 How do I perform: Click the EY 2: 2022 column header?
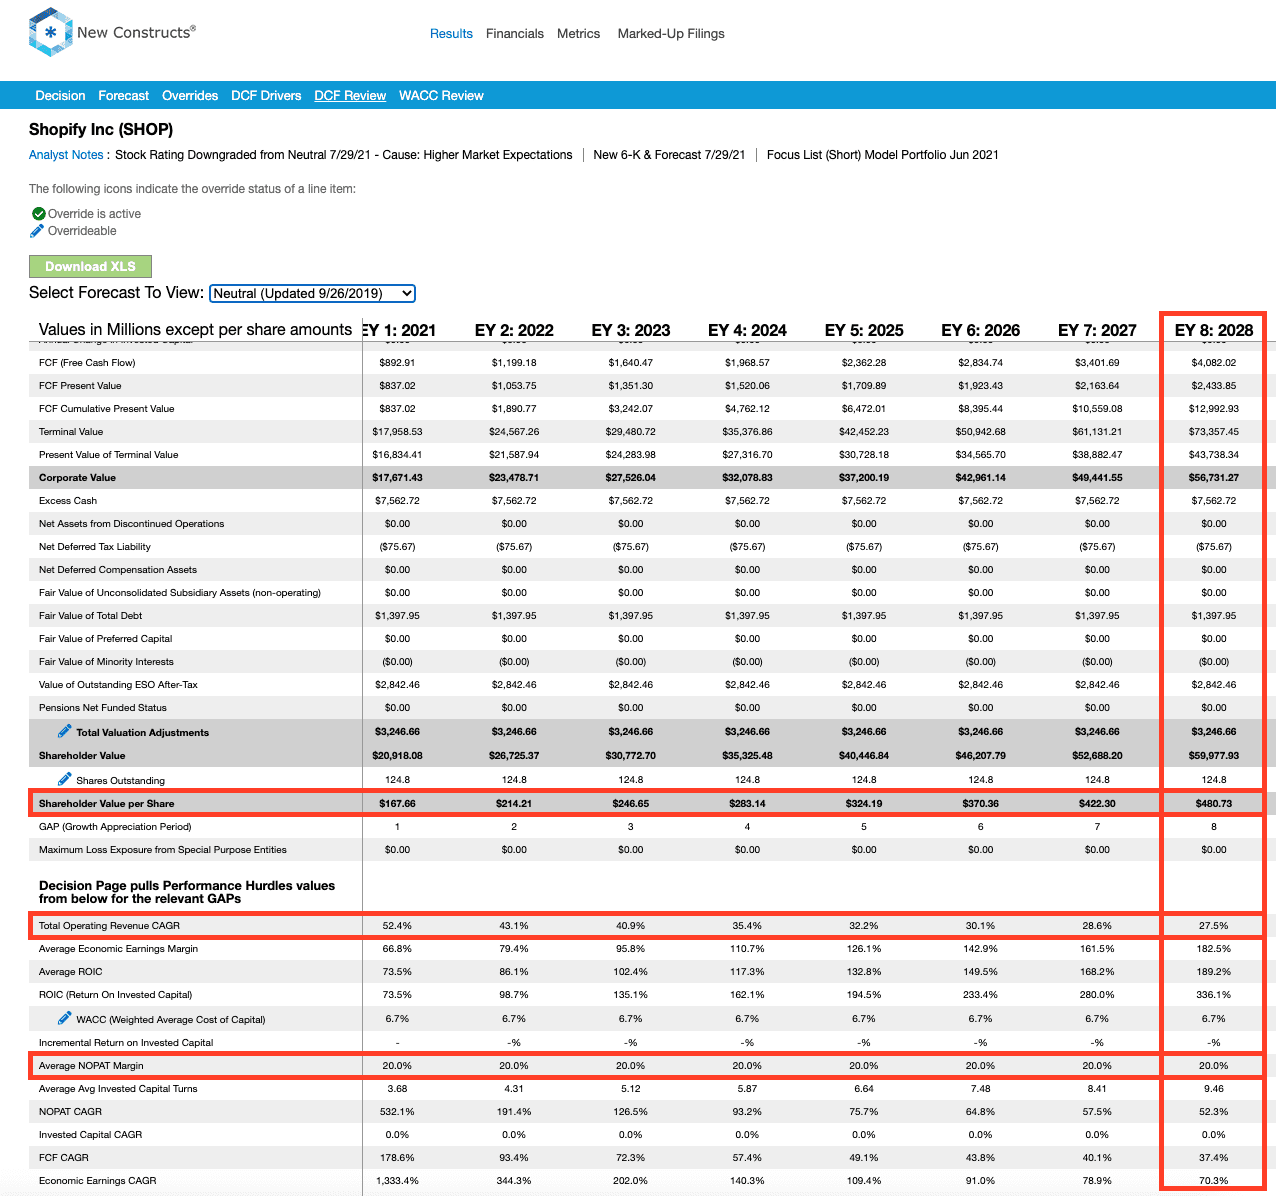click(x=514, y=330)
